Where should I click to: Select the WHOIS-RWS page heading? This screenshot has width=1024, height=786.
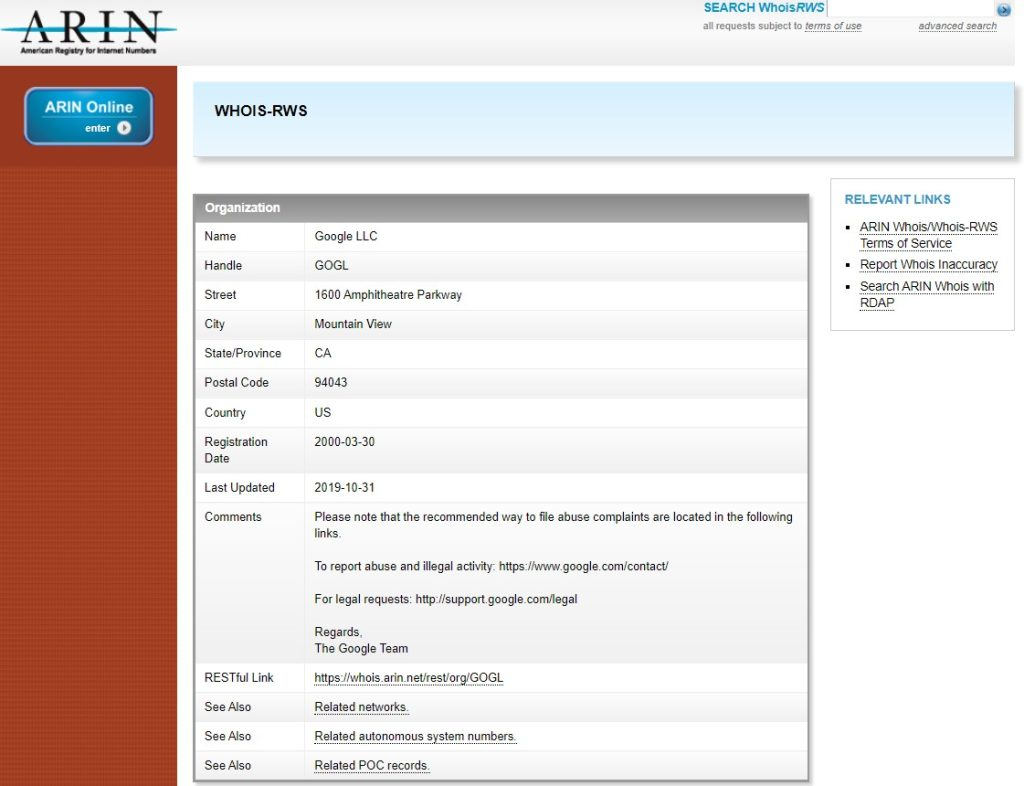261,111
